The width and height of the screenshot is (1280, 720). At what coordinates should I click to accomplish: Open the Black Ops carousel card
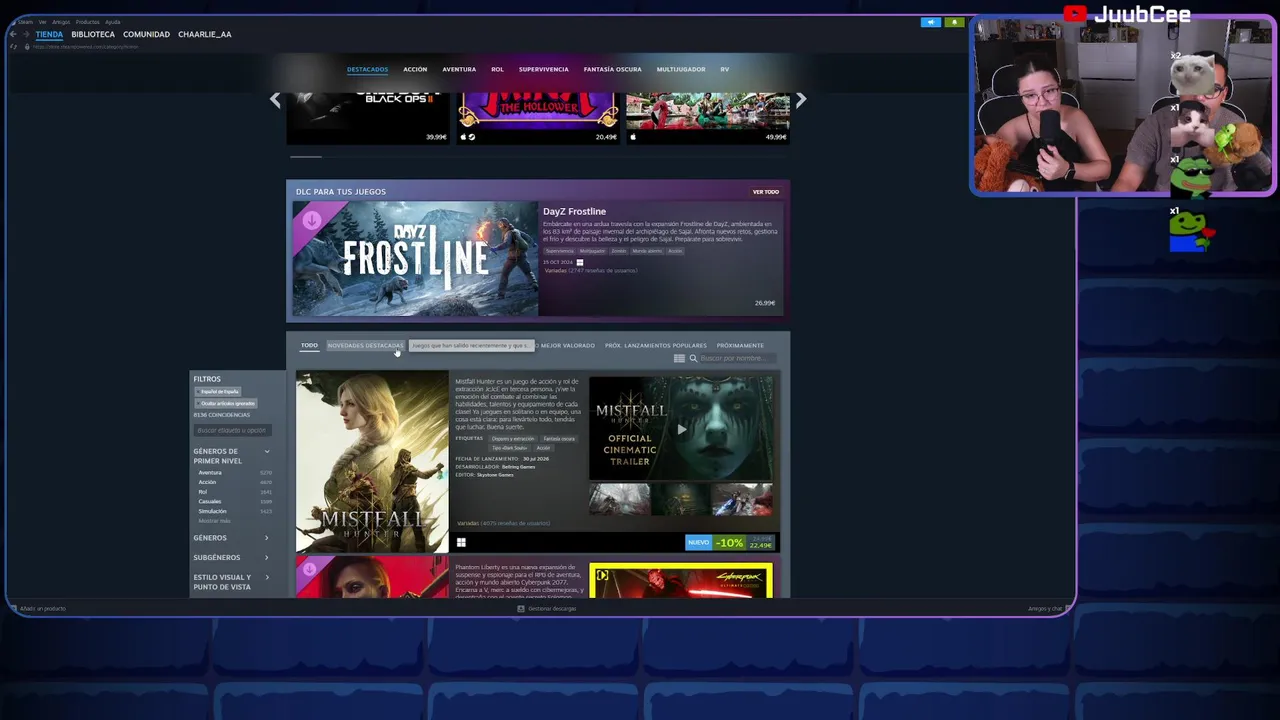[368, 118]
